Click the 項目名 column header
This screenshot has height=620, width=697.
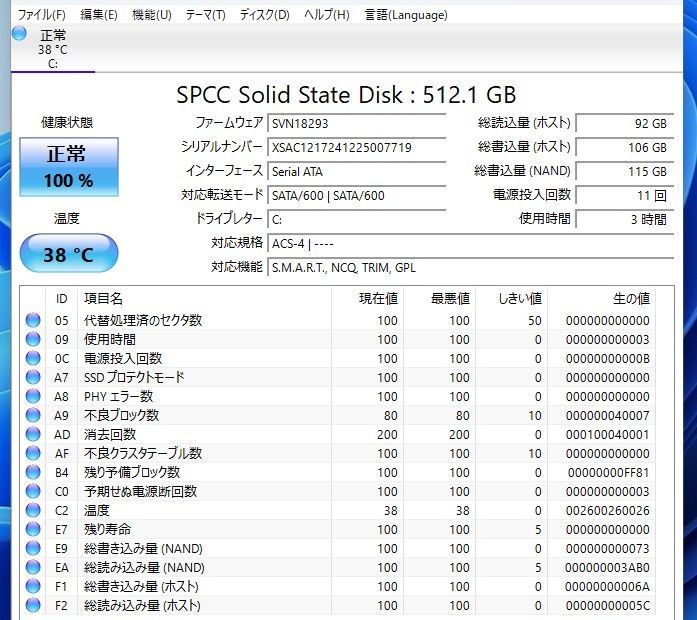tap(204, 298)
